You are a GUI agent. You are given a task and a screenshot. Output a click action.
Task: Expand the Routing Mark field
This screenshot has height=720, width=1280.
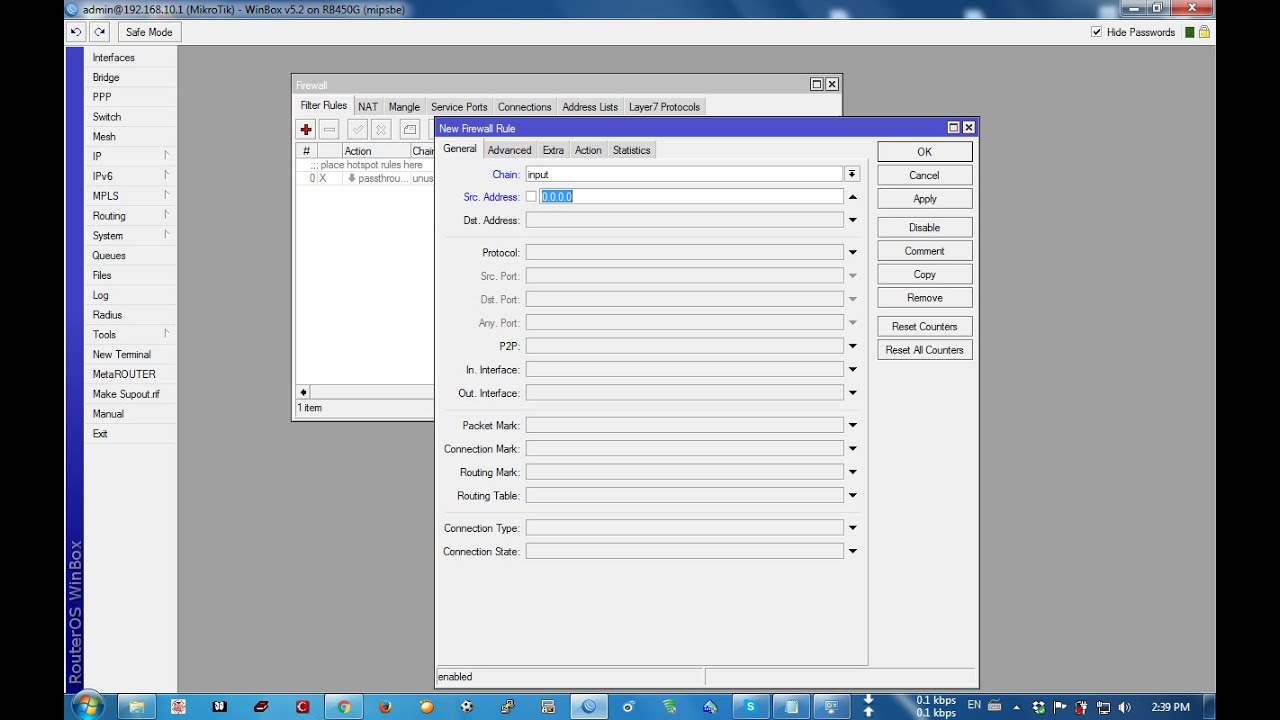click(853, 472)
